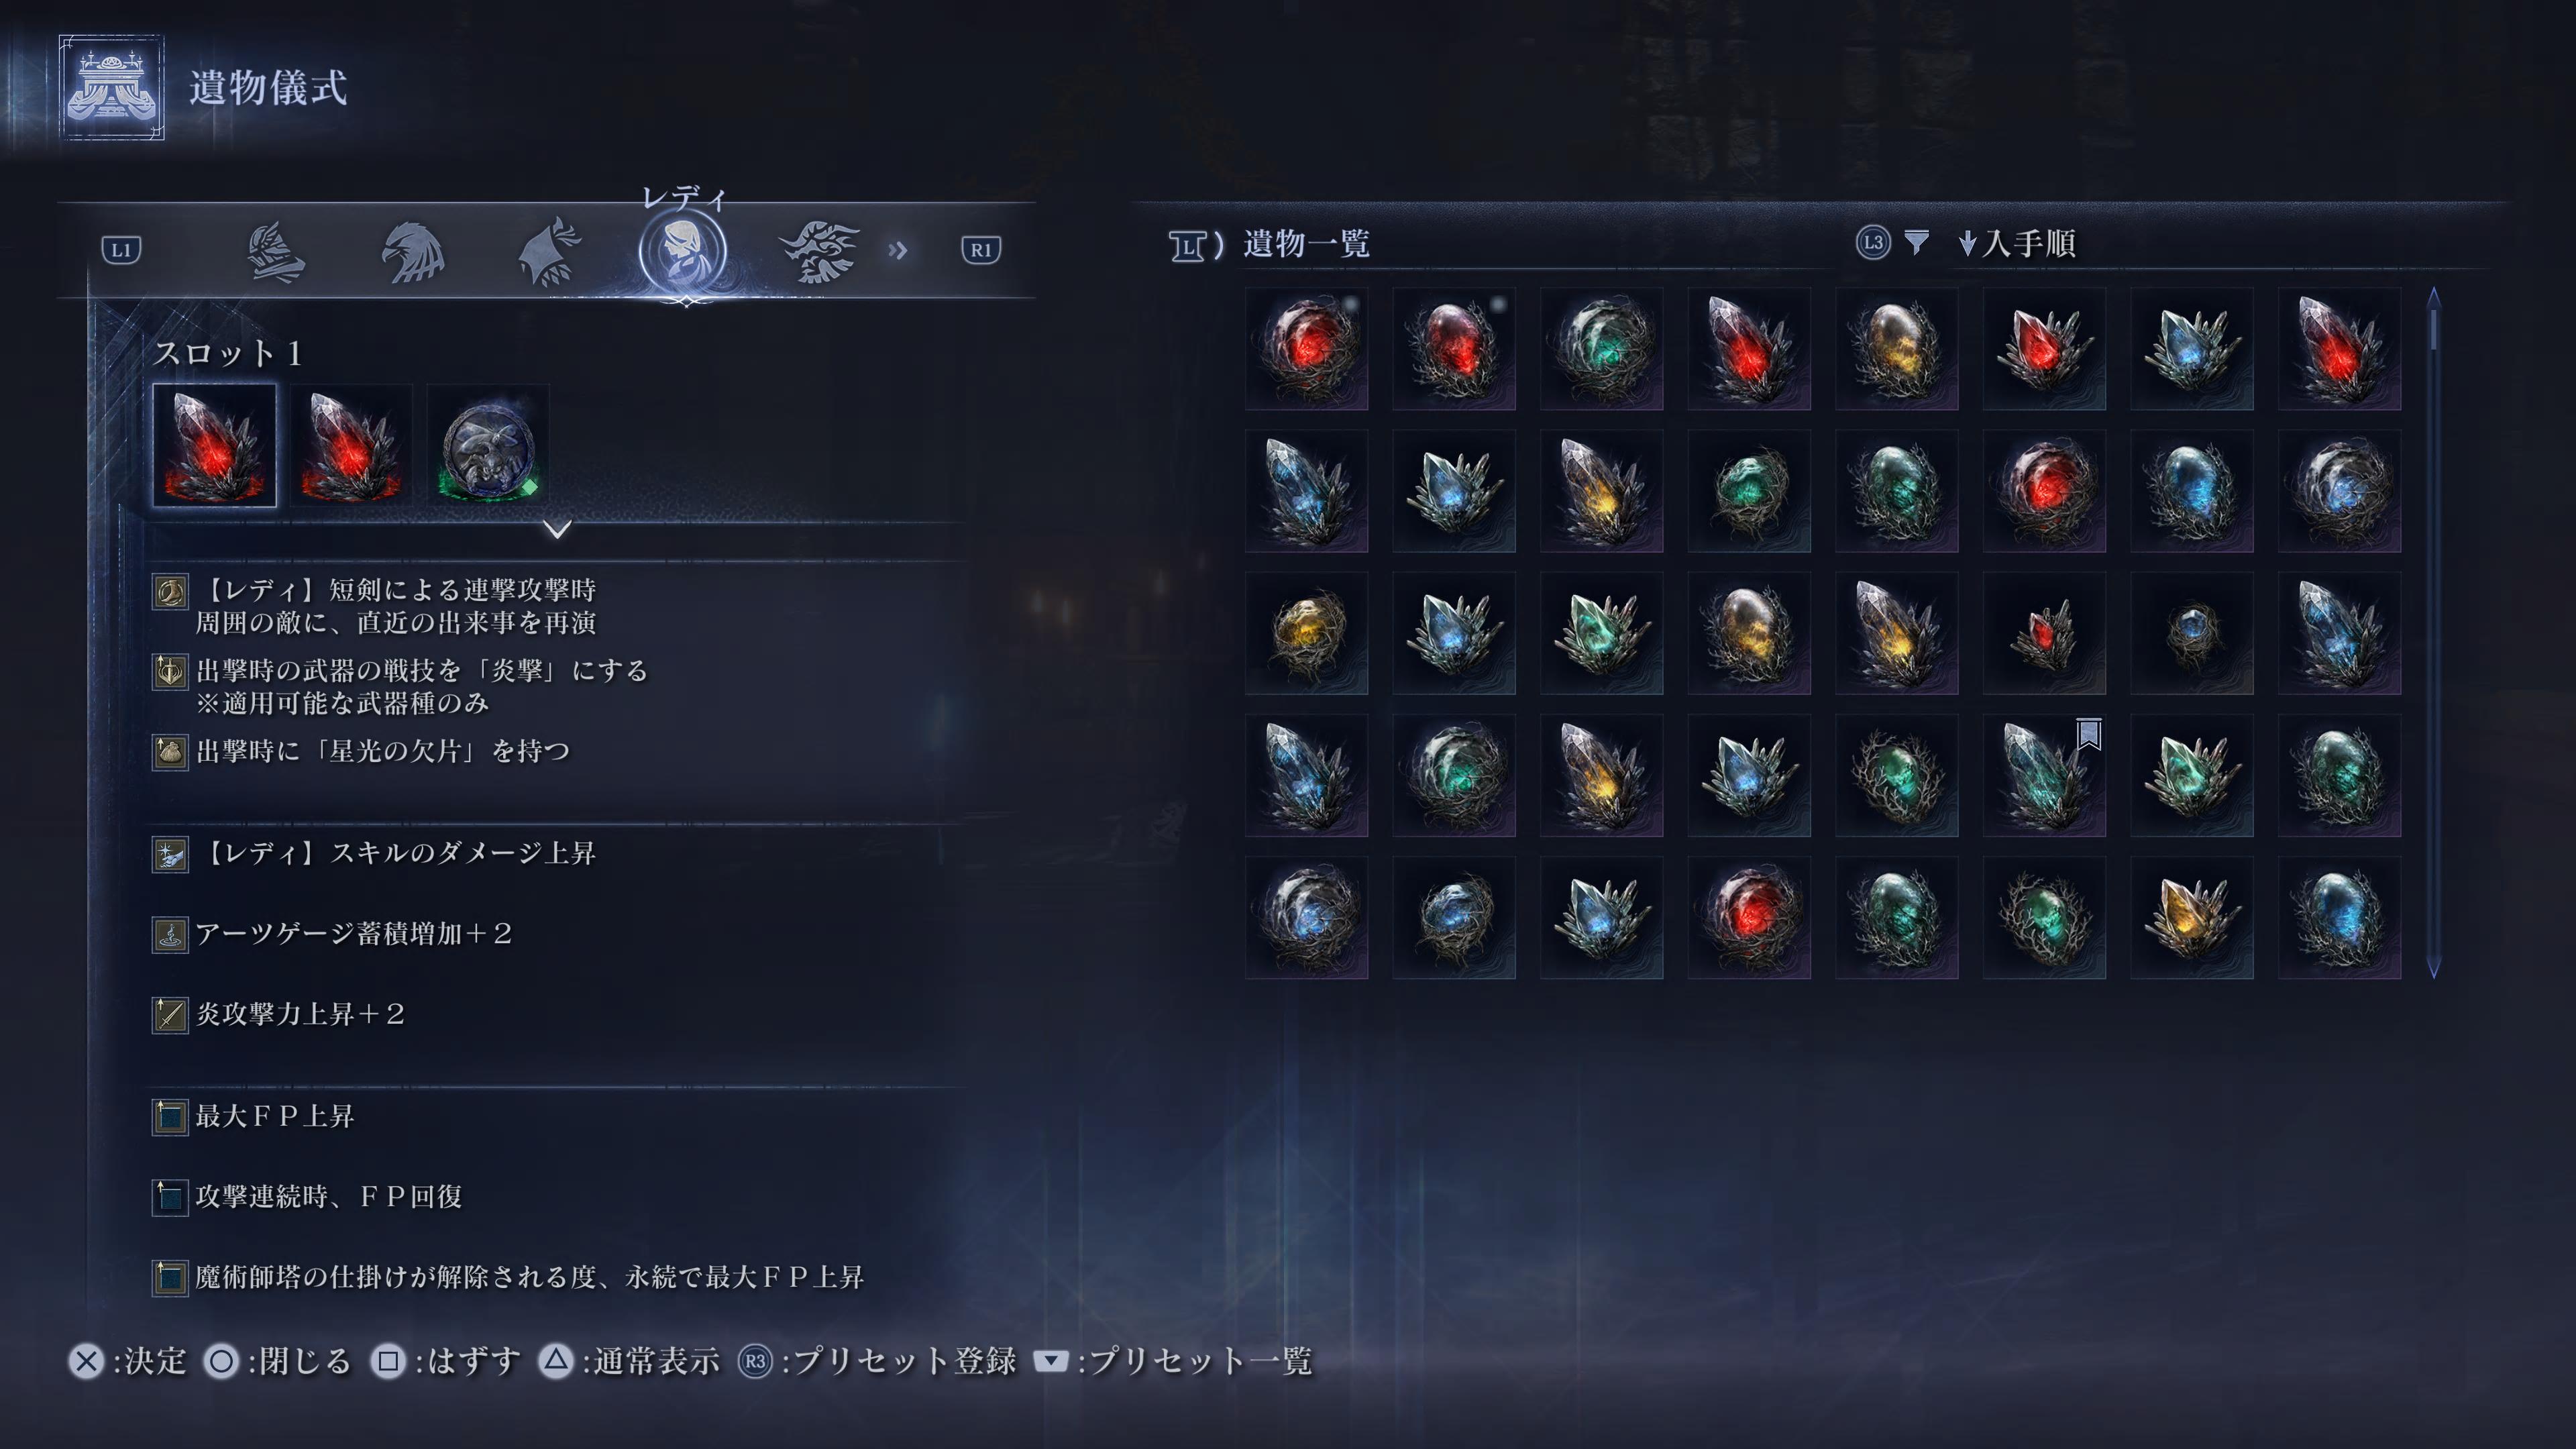
Task: Toggle 通常表示 display mode
Action: (629, 1361)
